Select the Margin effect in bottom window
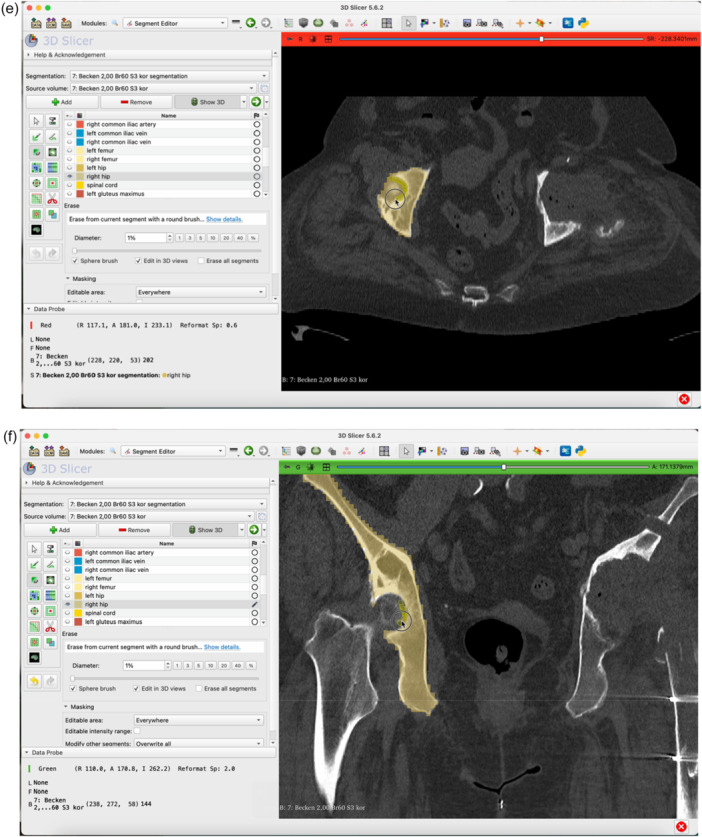 point(34,611)
